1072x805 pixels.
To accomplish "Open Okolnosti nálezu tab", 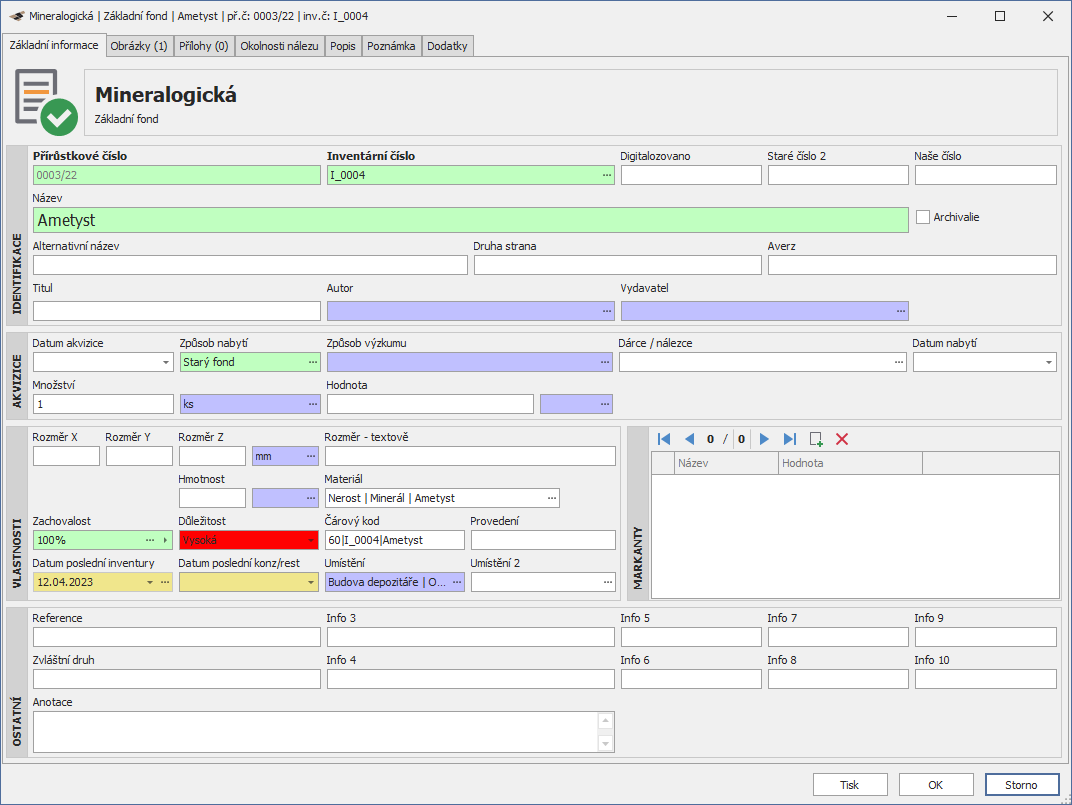I will click(x=279, y=46).
